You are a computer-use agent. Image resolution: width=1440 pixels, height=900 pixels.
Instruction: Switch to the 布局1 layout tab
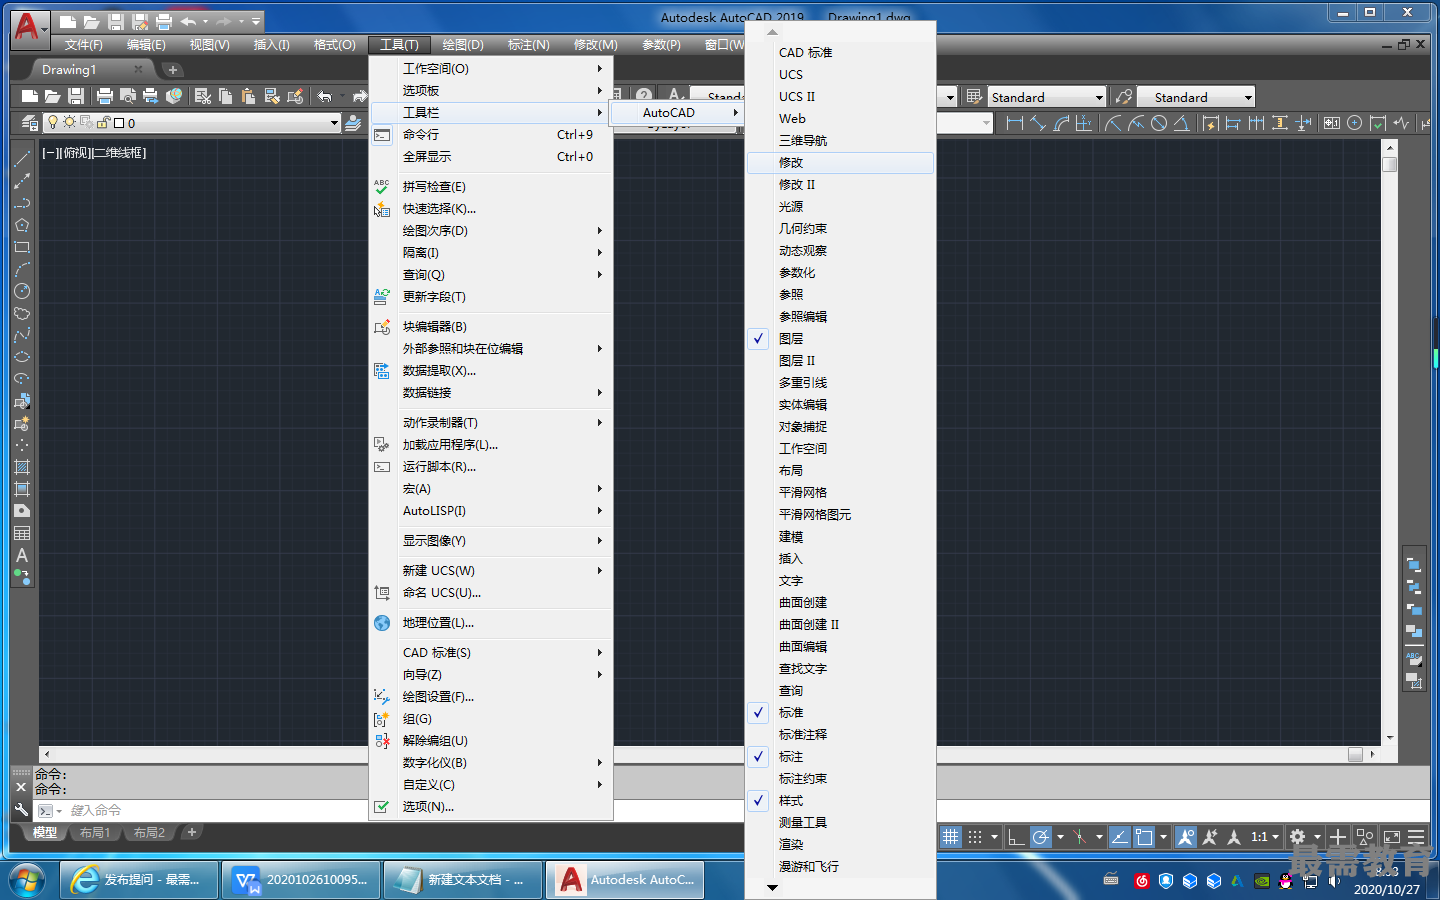(x=95, y=833)
